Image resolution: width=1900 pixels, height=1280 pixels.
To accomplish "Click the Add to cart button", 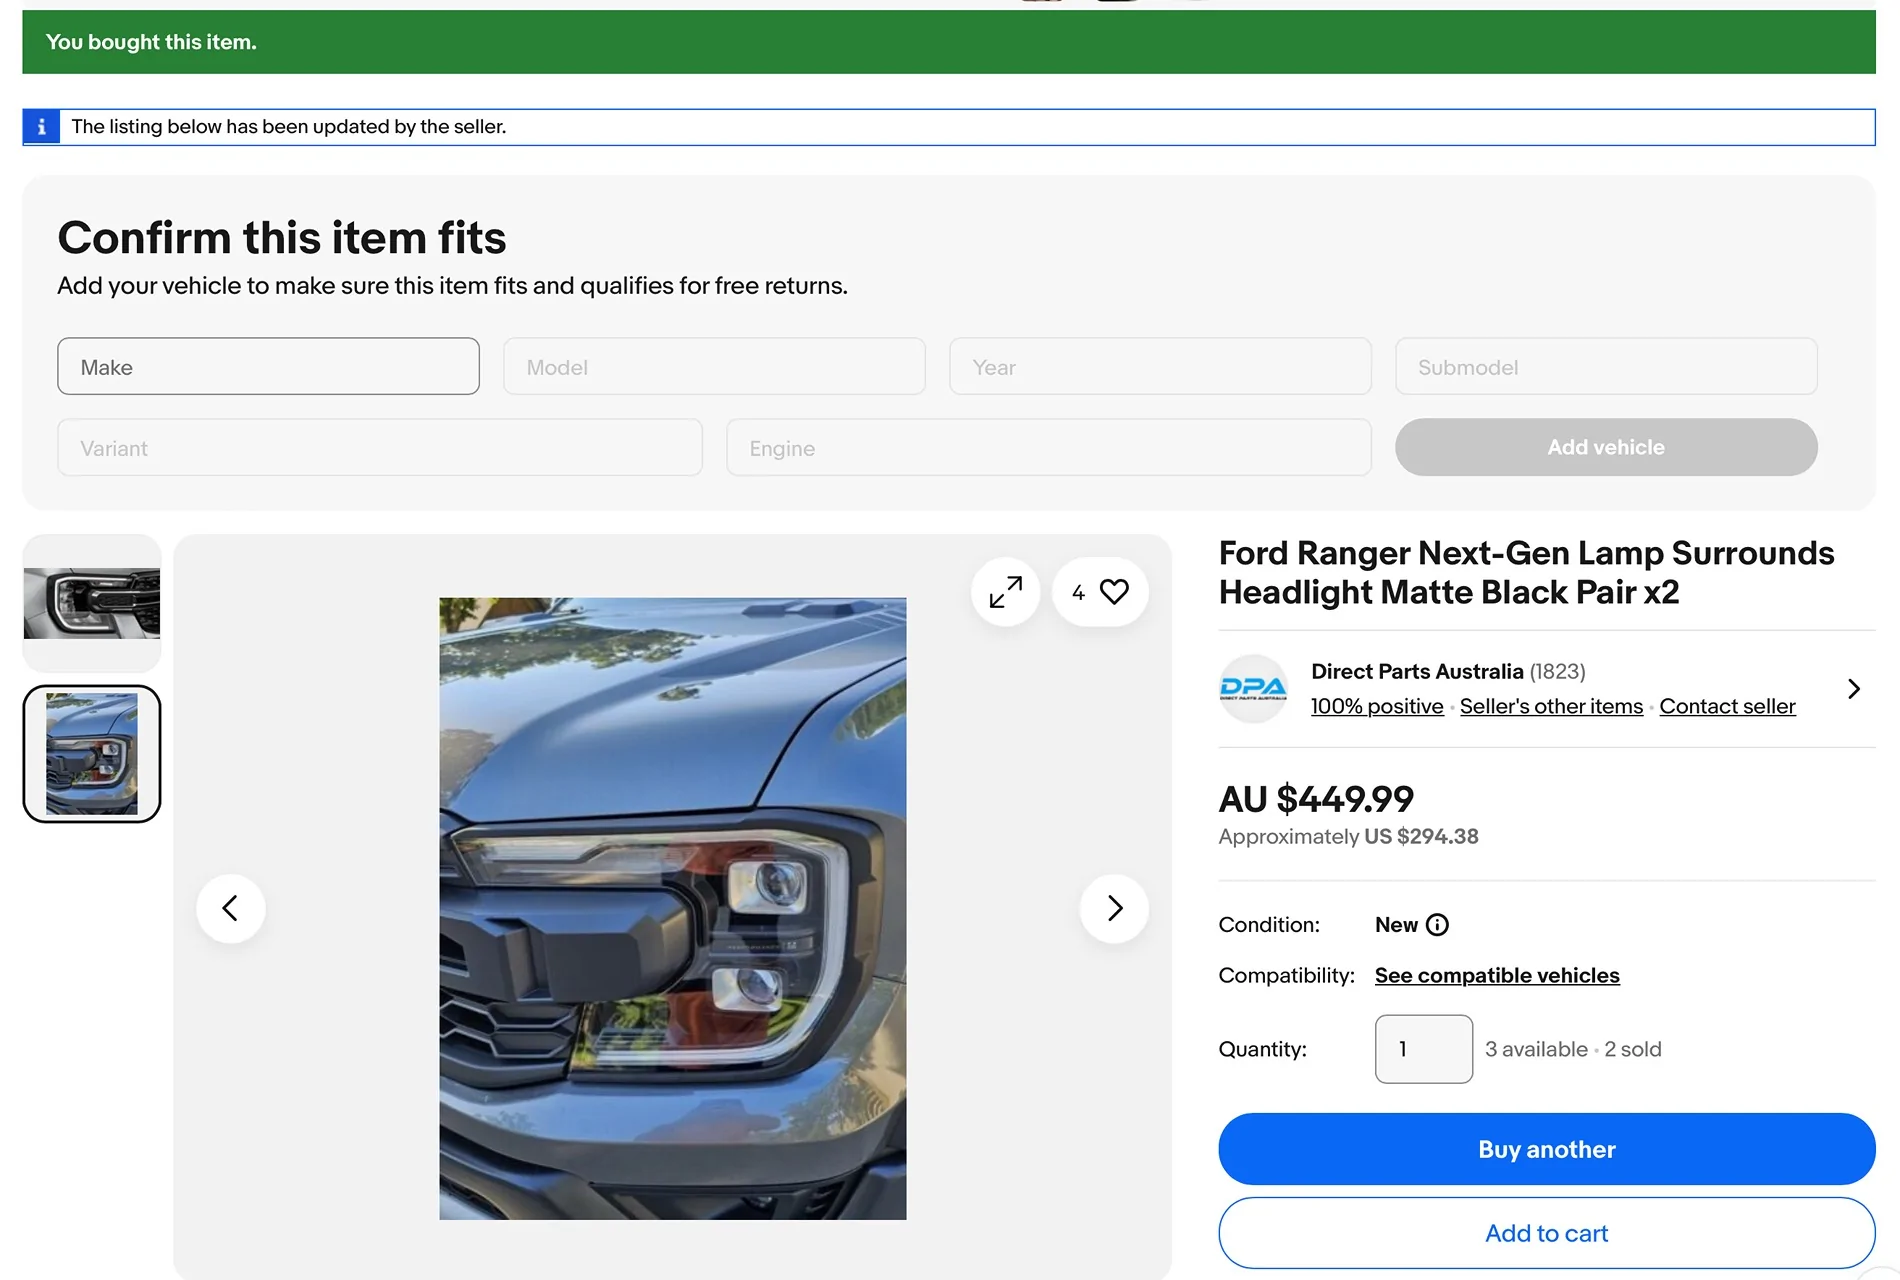I will [1547, 1234].
